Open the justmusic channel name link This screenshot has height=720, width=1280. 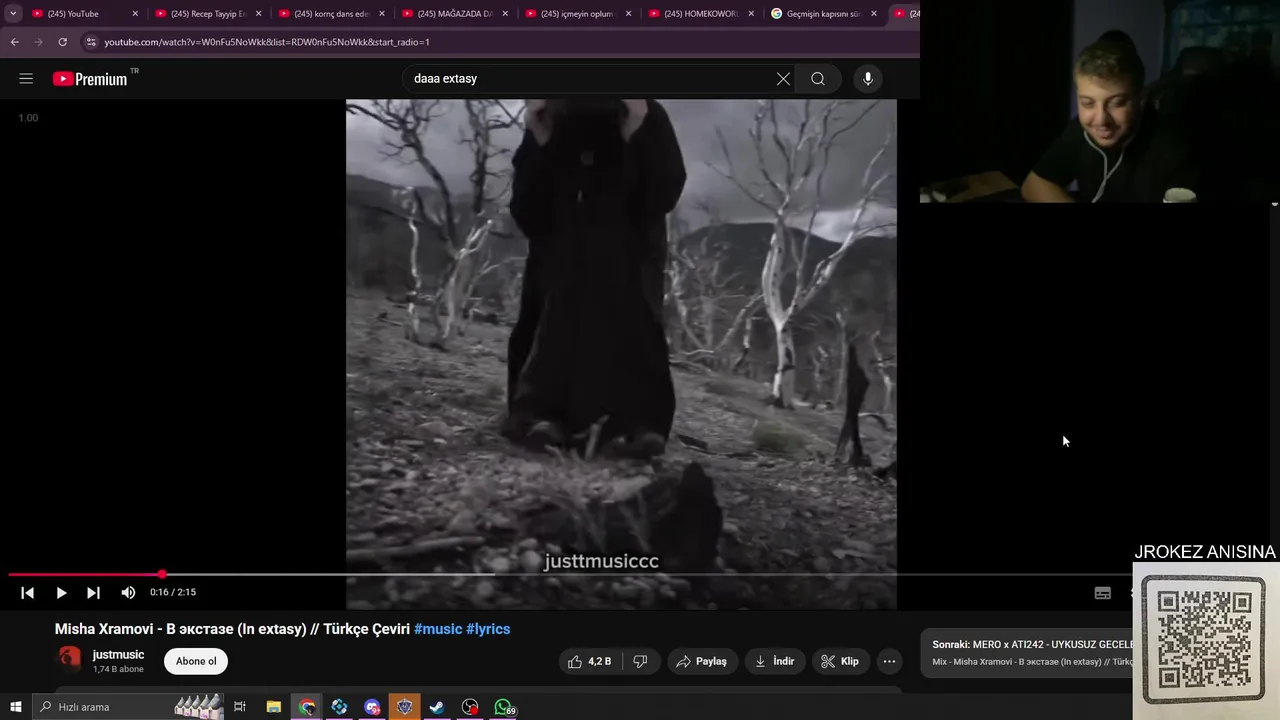118,655
